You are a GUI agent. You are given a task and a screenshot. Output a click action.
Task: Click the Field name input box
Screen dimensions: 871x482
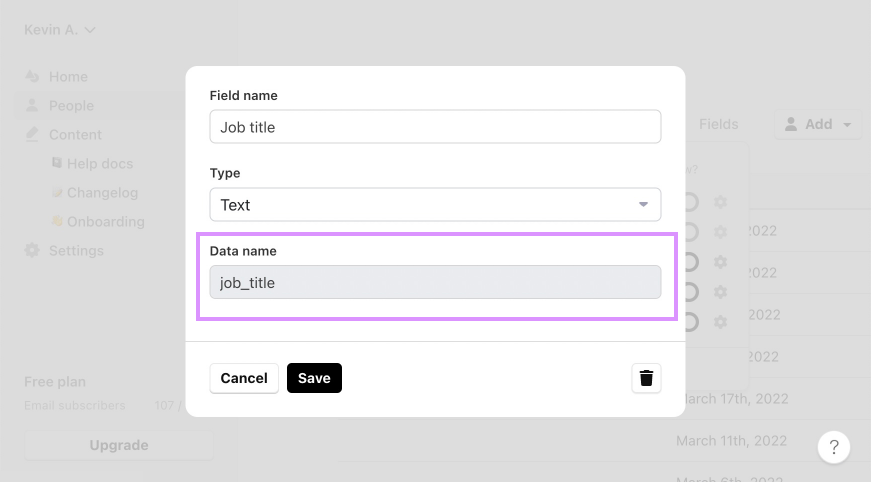click(435, 127)
